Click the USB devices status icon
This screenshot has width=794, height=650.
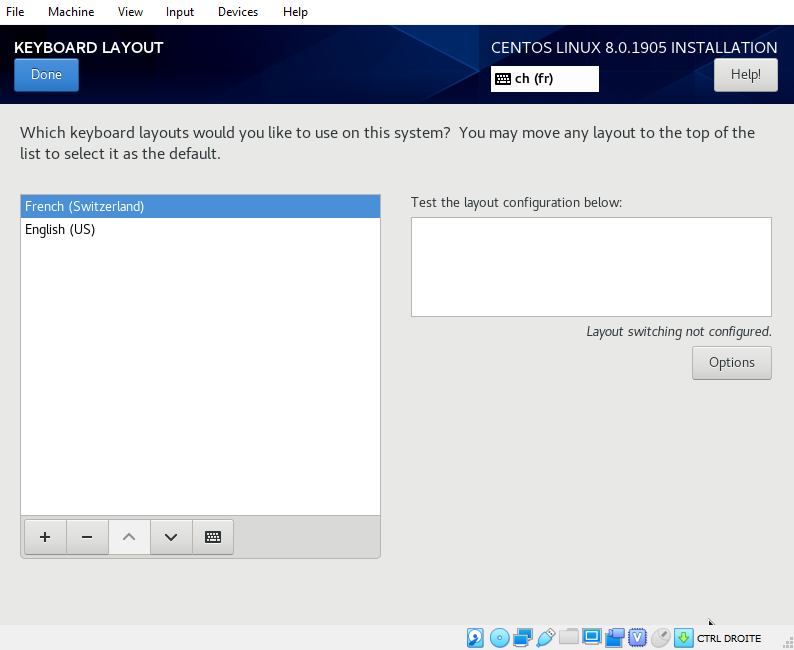pos(546,638)
